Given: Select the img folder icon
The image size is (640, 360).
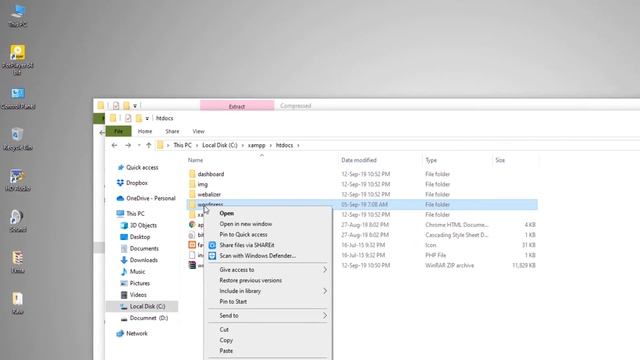Looking at the screenshot, I should [x=192, y=184].
